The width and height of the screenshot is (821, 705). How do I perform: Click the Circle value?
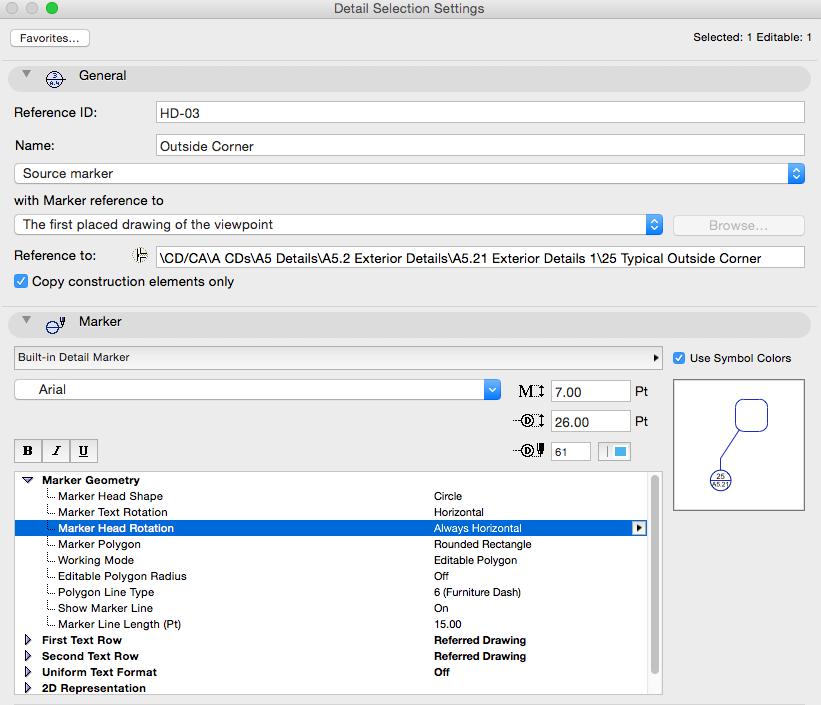(x=448, y=496)
